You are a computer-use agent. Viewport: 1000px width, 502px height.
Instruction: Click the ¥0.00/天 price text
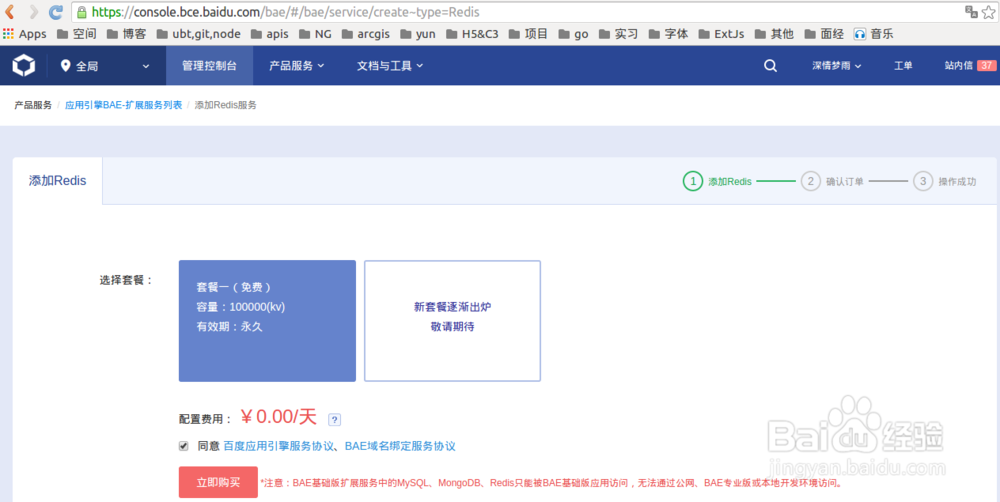279,417
